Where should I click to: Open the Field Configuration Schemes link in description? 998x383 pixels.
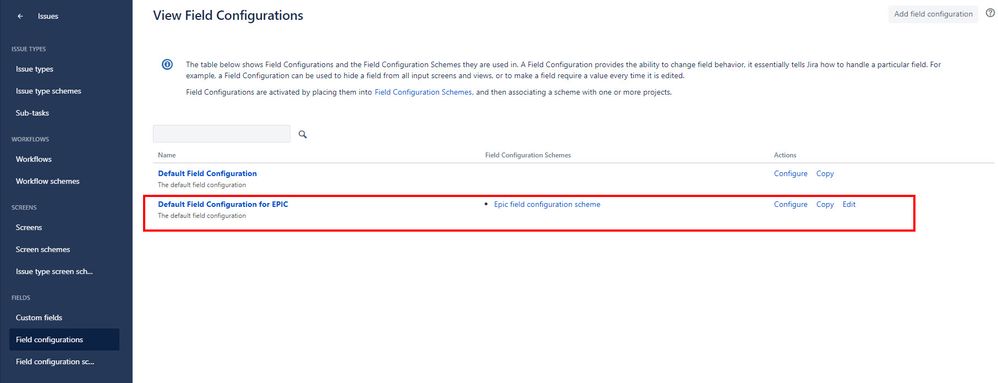point(423,92)
